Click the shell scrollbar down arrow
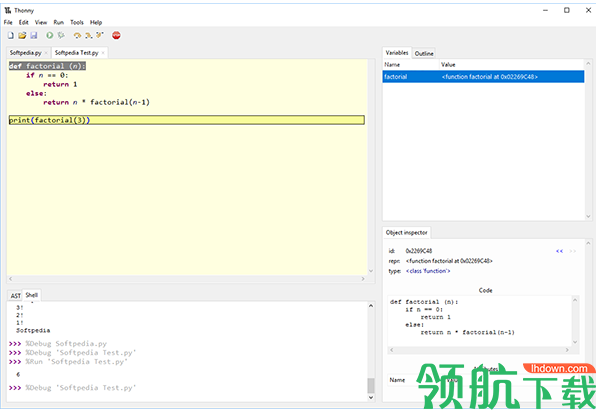 click(x=371, y=398)
